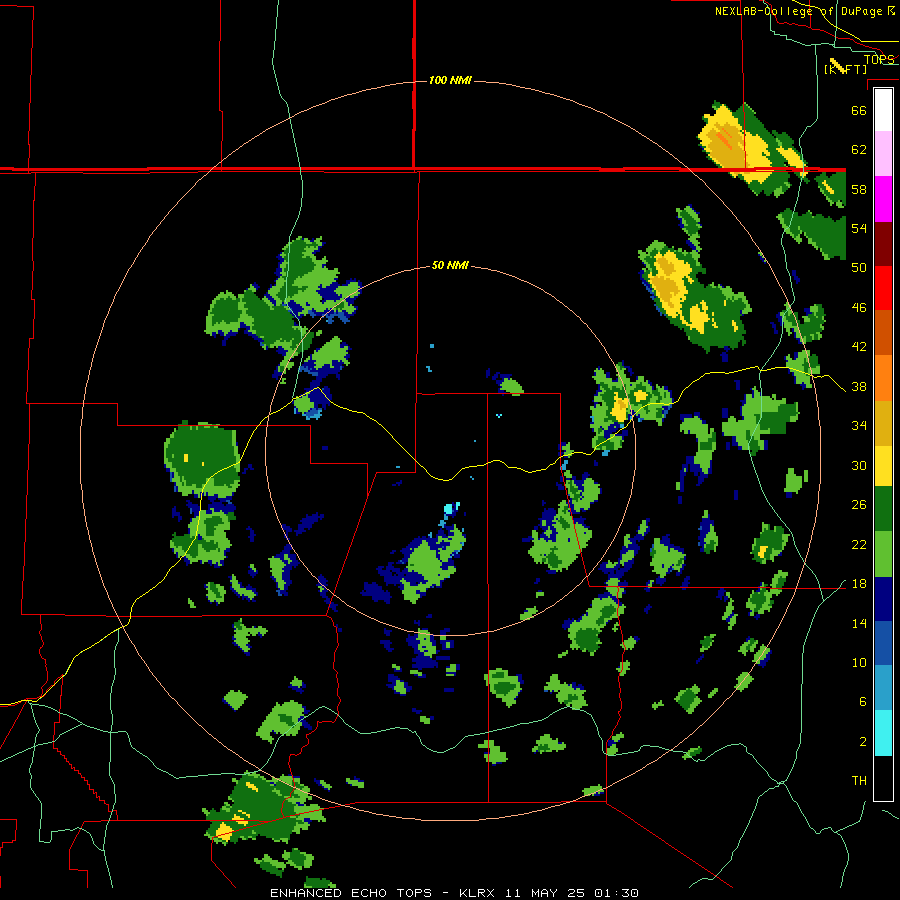The image size is (900, 900).
Task: Click the dark green legend band
Action: coord(883,509)
